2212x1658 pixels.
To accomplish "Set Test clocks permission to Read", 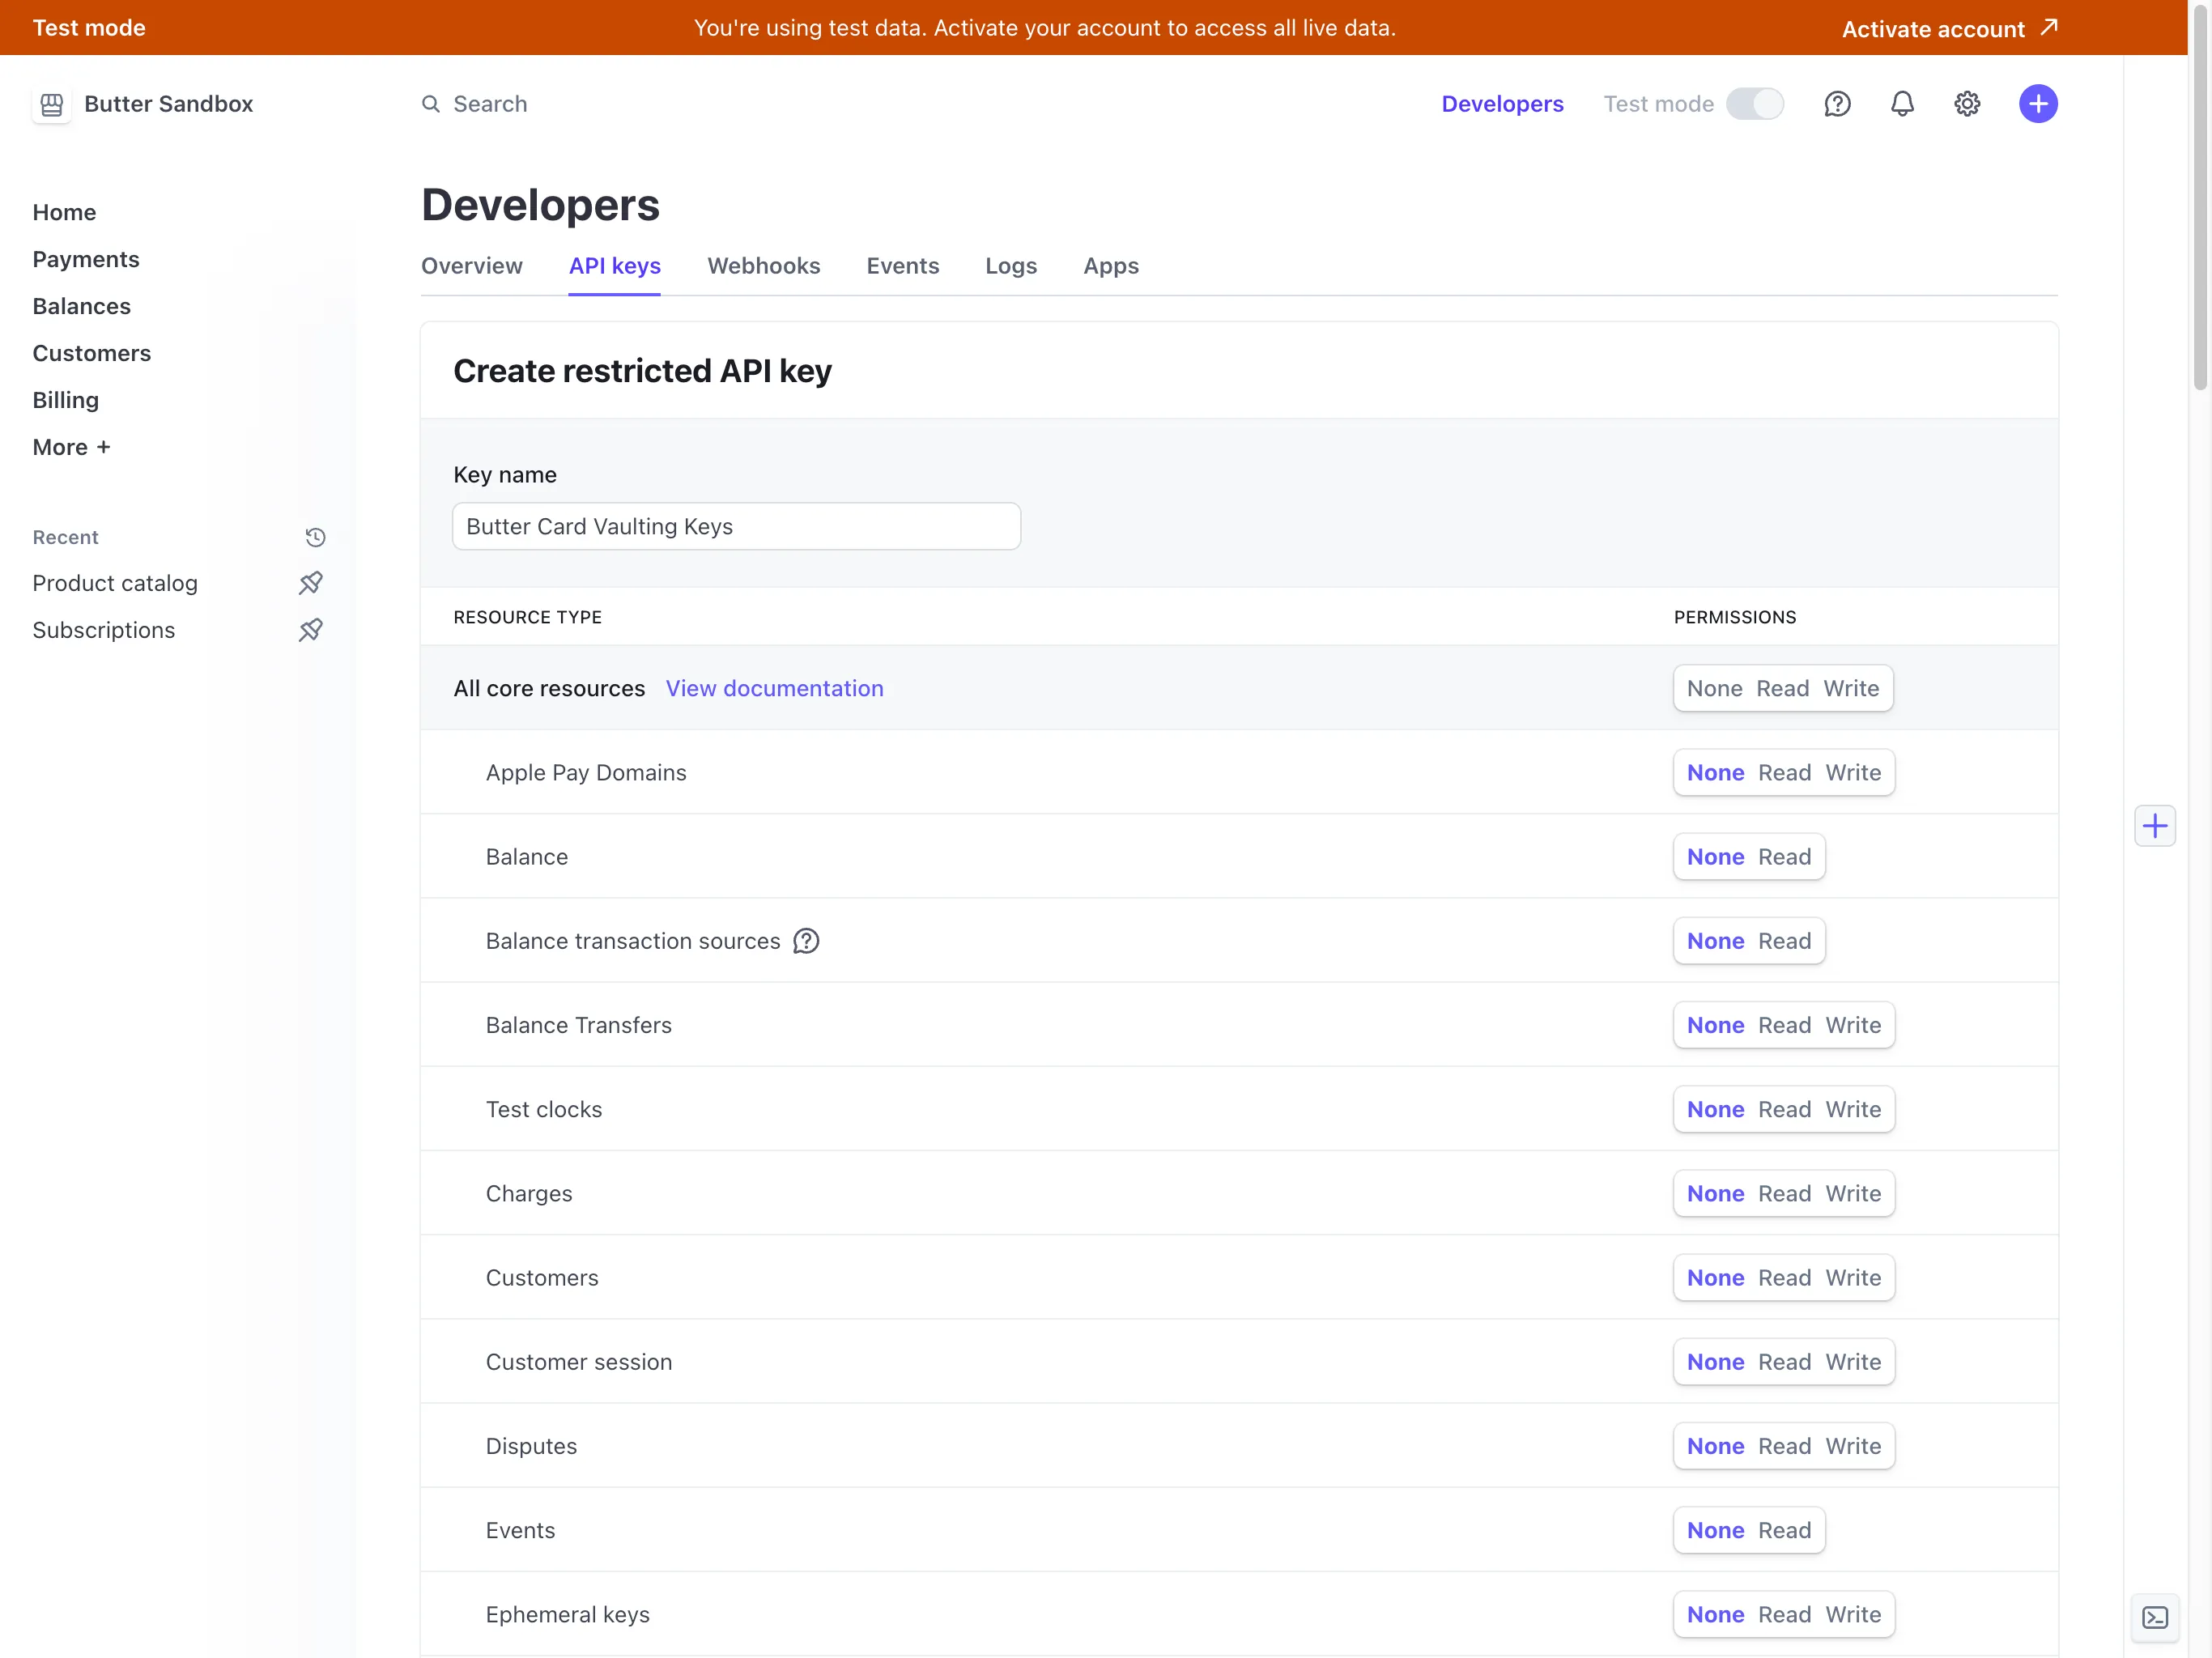I will click(1784, 1110).
